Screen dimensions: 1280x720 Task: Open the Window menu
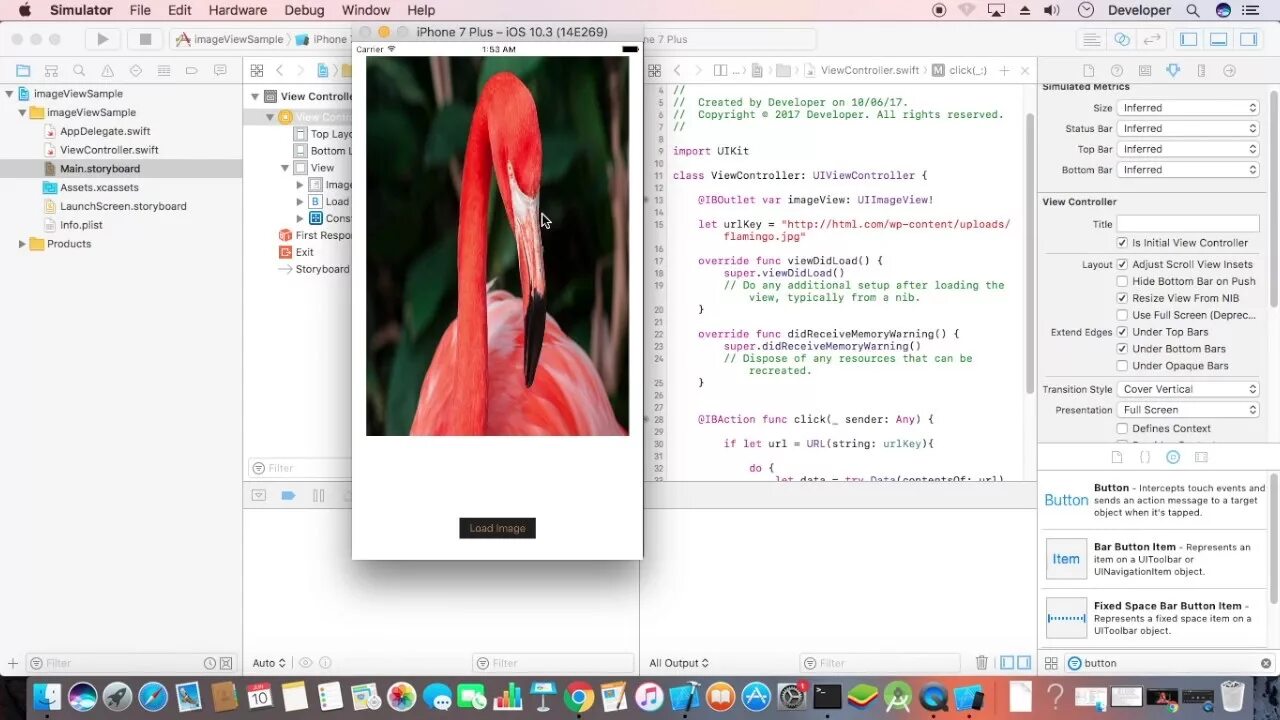(366, 10)
